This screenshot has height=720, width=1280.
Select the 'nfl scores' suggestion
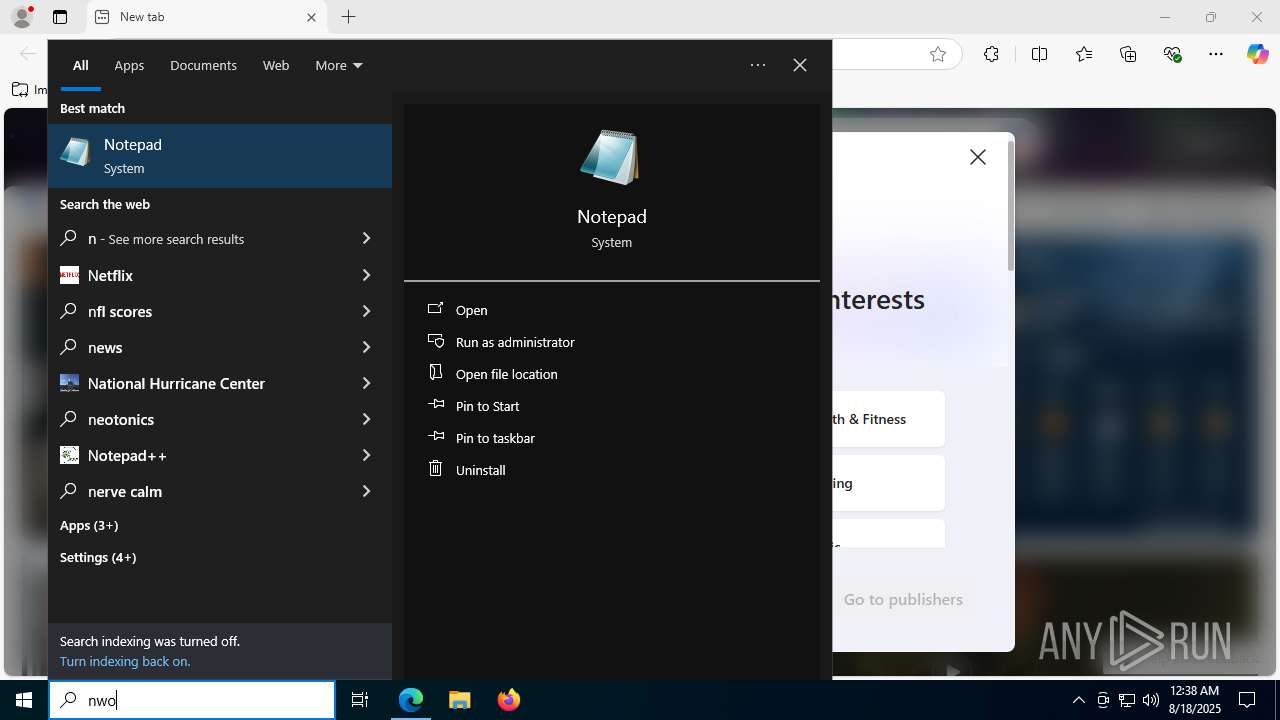[196, 311]
